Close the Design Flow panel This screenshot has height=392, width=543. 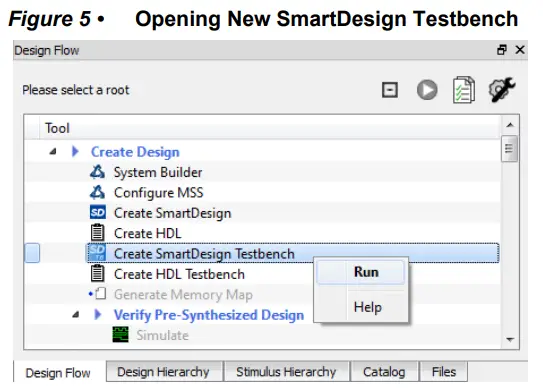[x=520, y=50]
